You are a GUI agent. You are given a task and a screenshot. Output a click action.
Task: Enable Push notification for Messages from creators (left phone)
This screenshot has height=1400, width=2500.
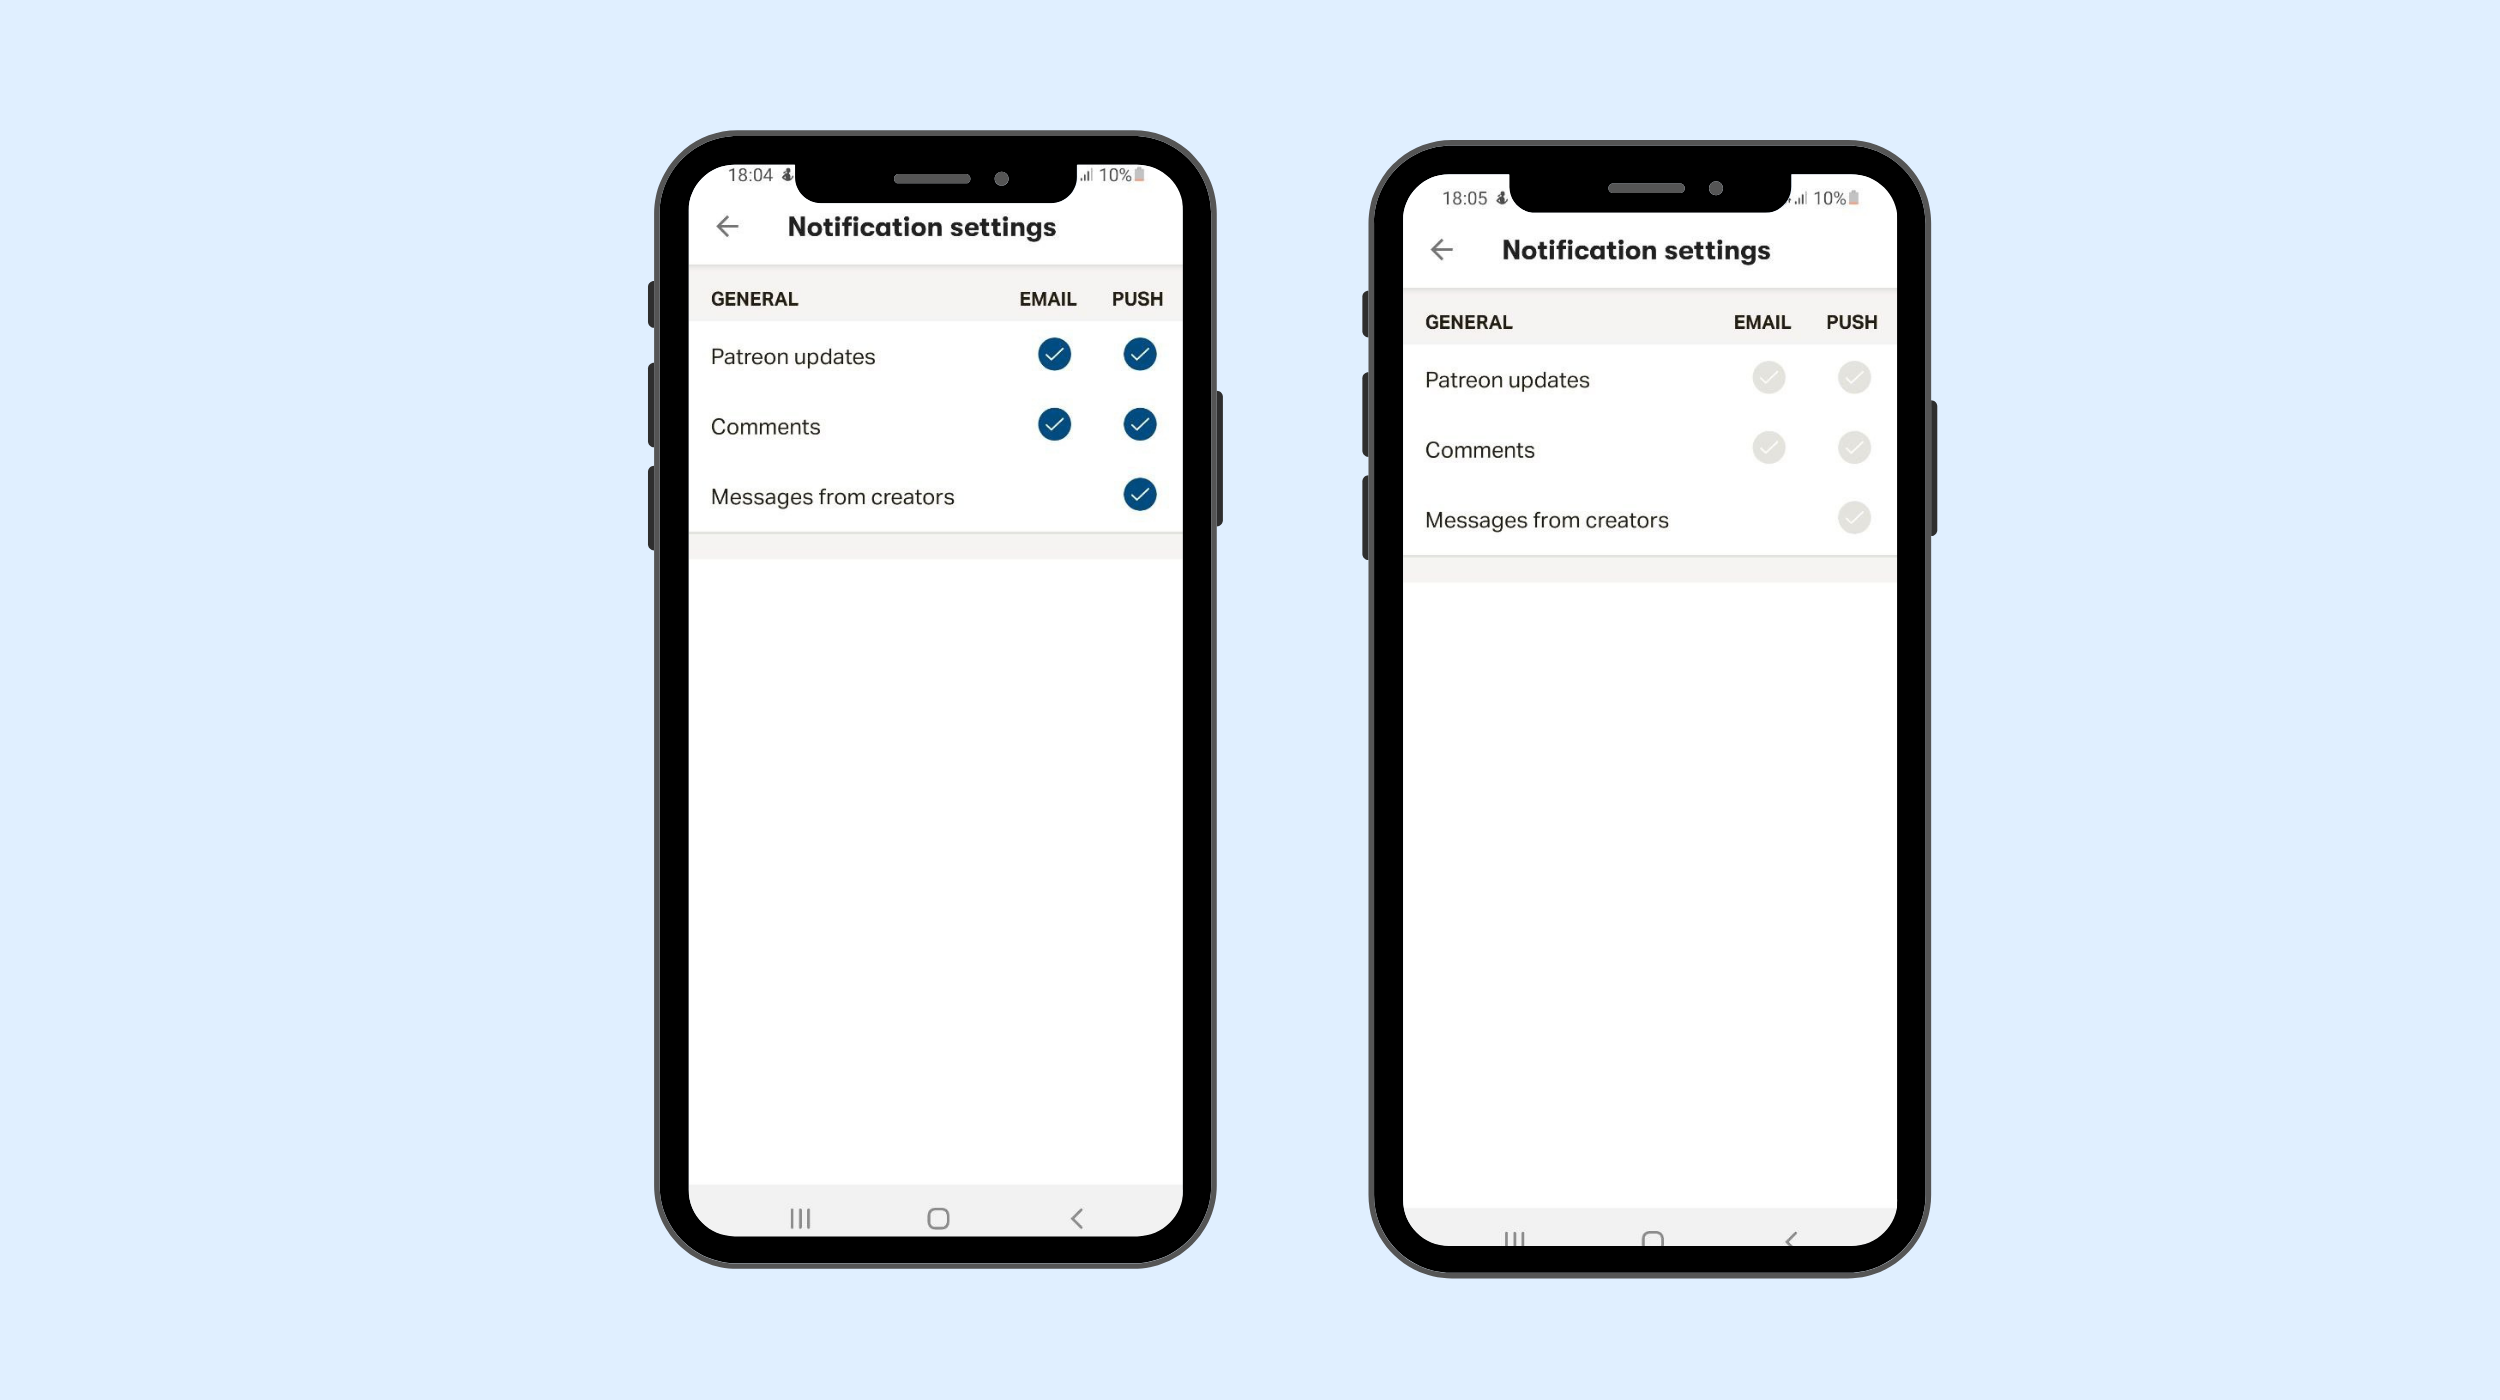pyautogui.click(x=1137, y=495)
